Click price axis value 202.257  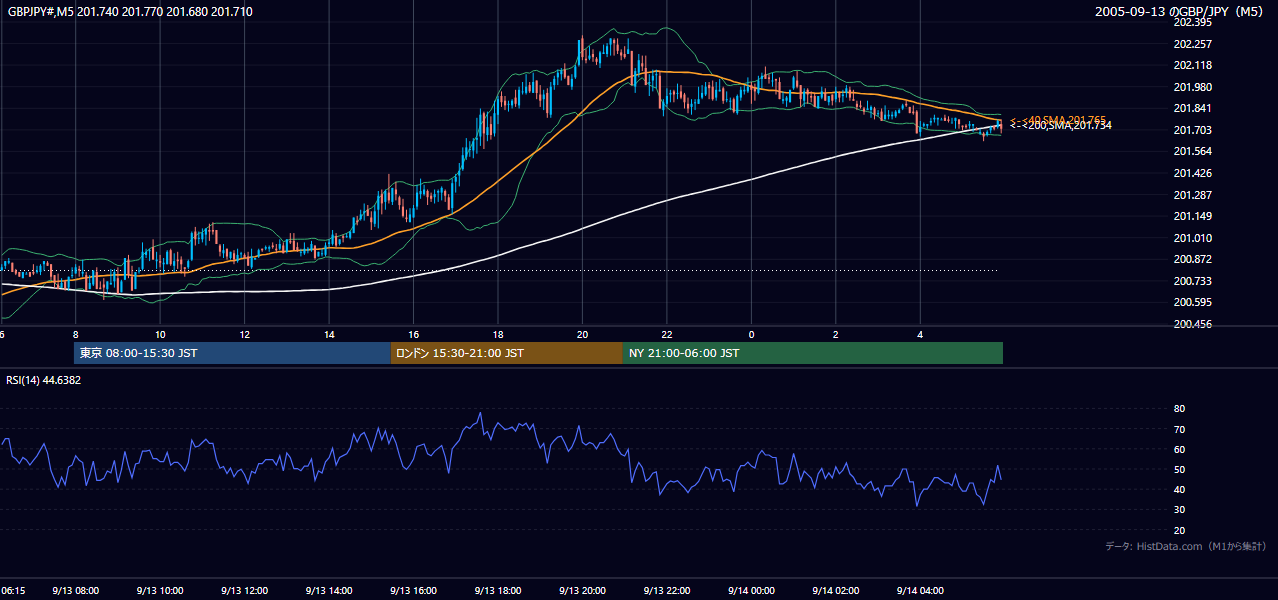tap(1192, 44)
